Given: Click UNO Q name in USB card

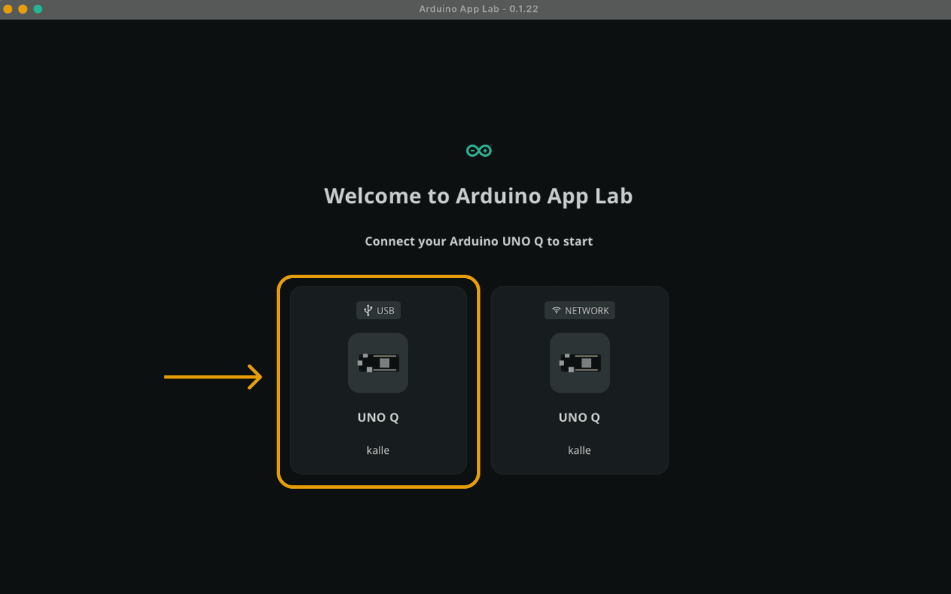Looking at the screenshot, I should pyautogui.click(x=378, y=418).
